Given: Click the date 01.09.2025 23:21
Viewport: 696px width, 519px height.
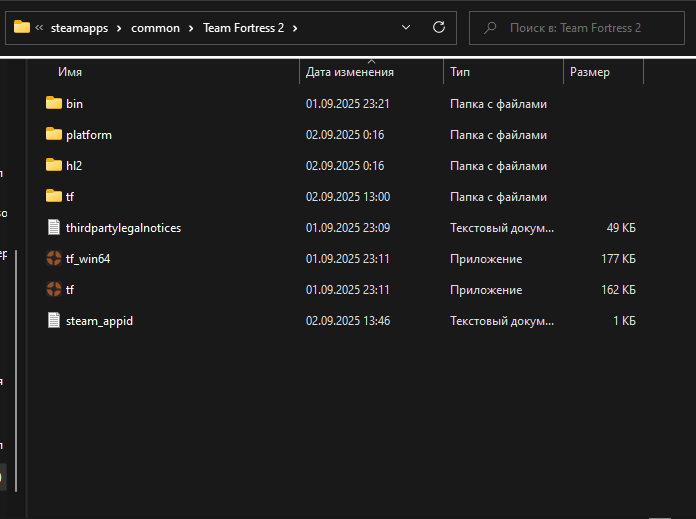Looking at the screenshot, I should pyautogui.click(x=348, y=103).
